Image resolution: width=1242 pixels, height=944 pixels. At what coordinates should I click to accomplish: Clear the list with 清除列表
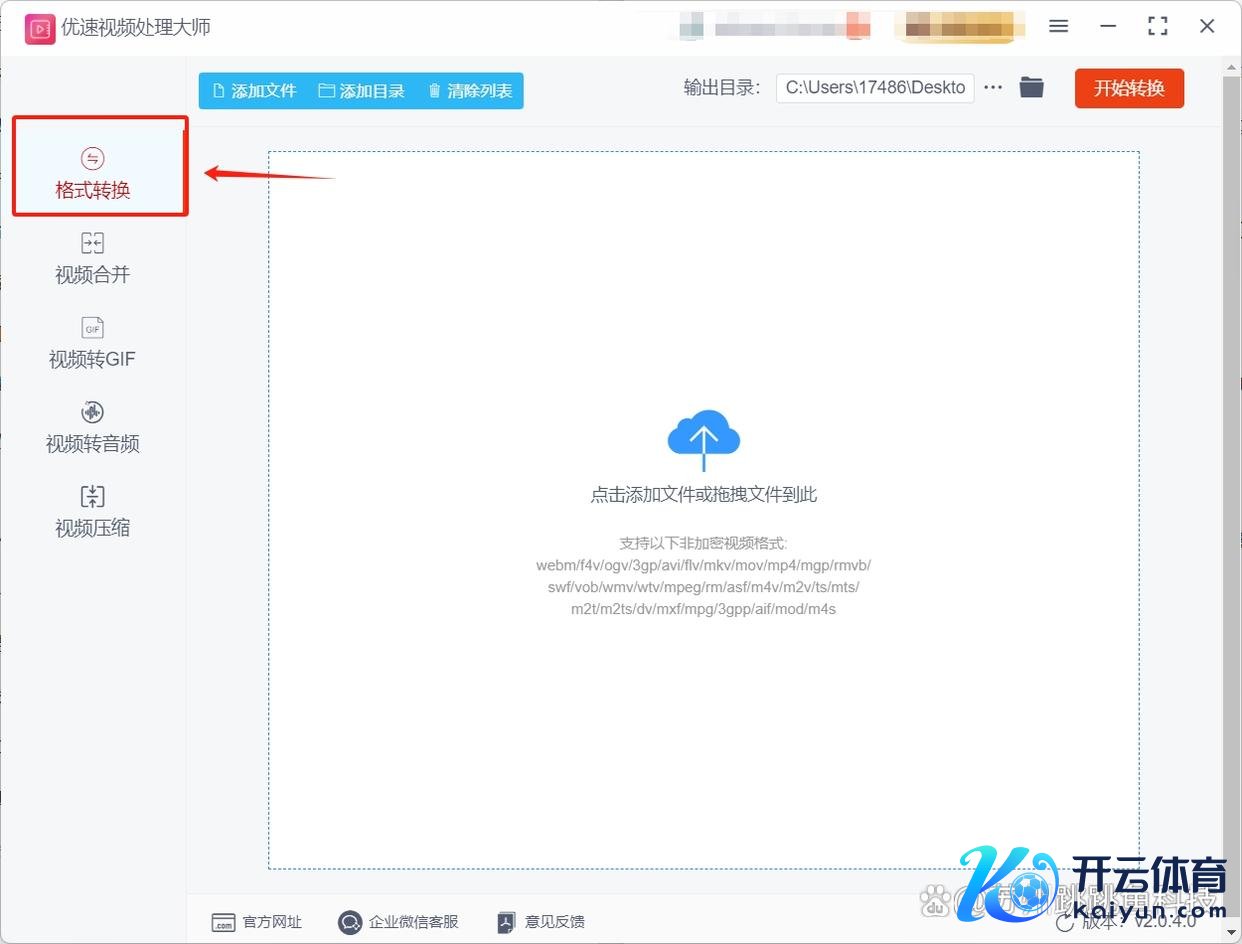(x=470, y=91)
